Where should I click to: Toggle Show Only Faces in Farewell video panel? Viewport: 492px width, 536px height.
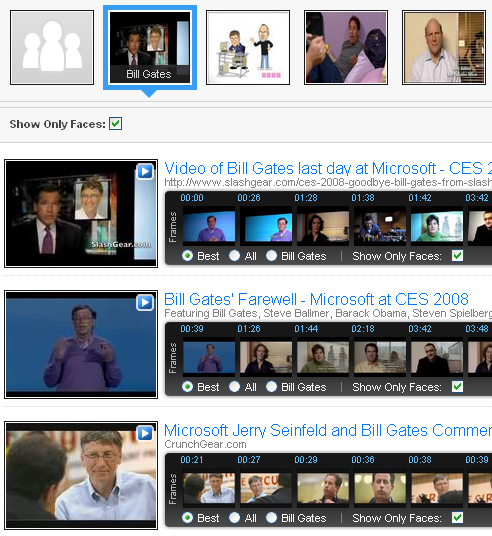coord(457,387)
